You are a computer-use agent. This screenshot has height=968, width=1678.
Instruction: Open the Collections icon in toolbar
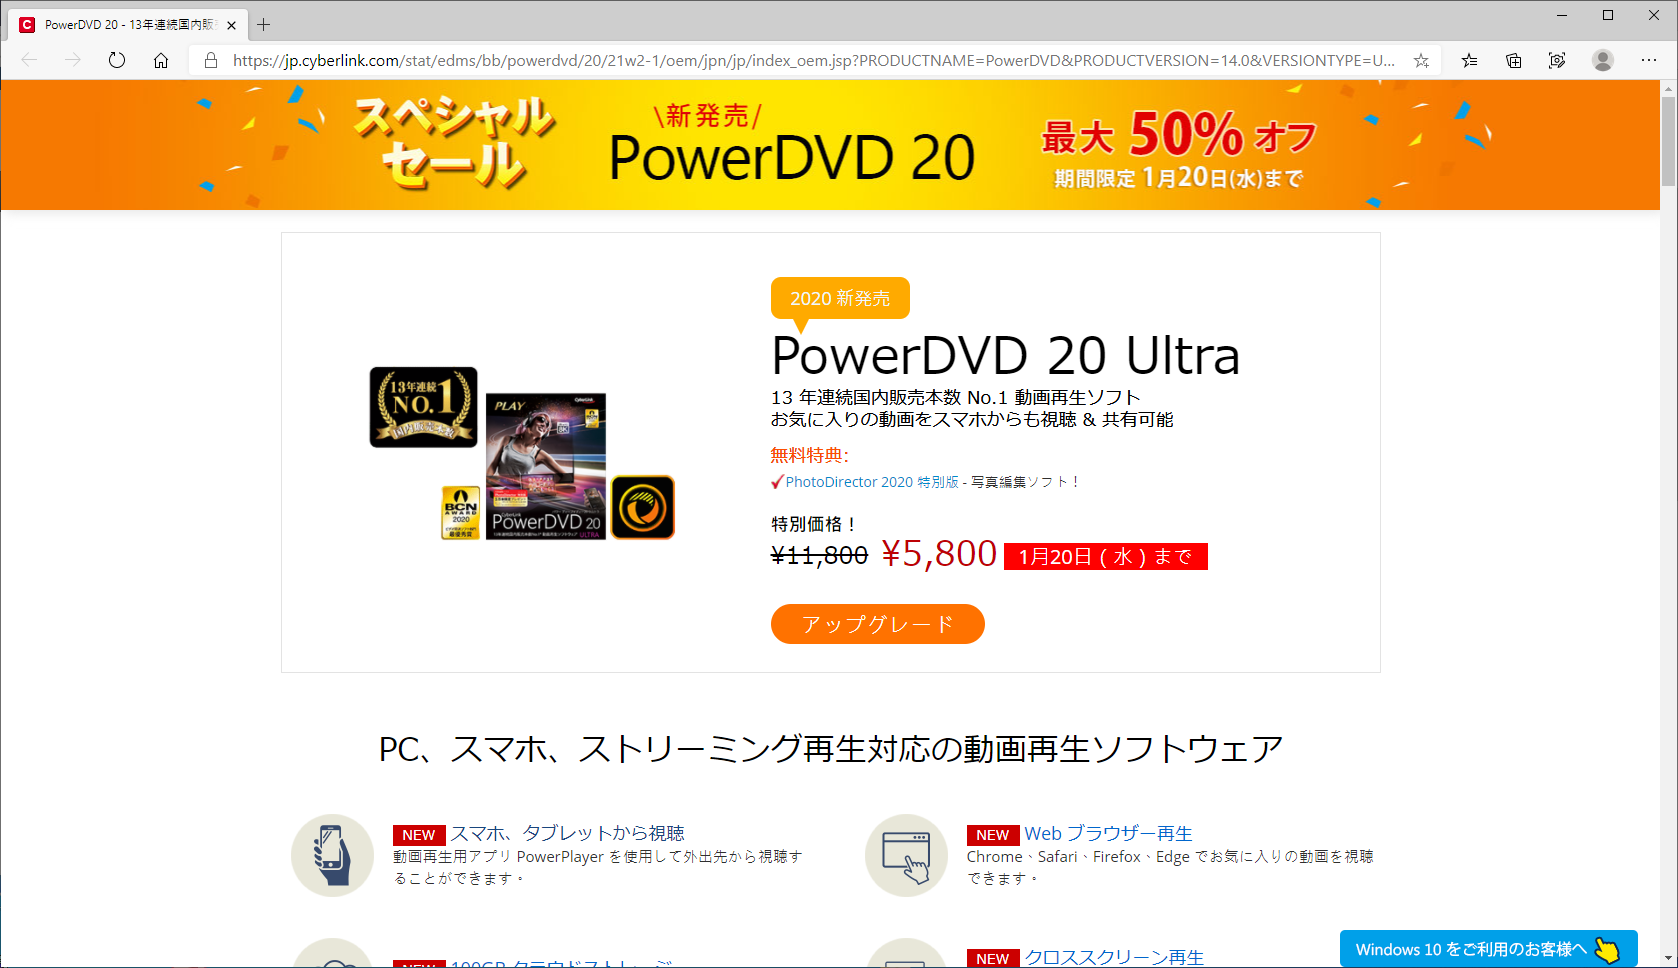click(1514, 60)
